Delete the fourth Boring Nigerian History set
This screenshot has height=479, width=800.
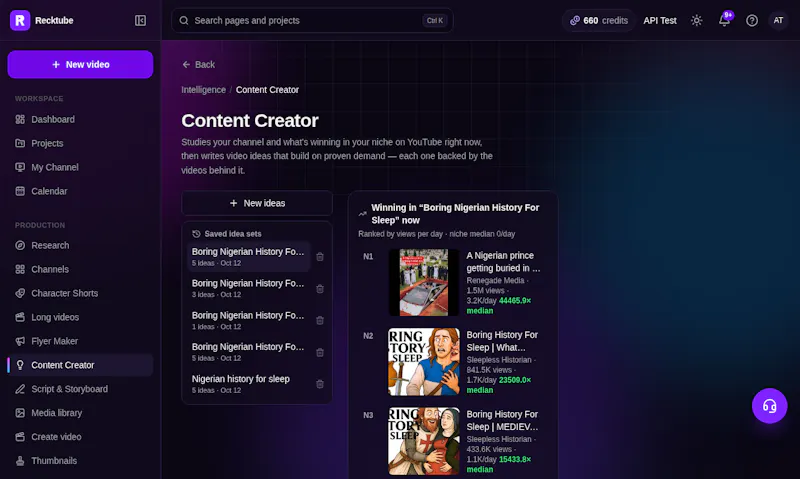[320, 352]
